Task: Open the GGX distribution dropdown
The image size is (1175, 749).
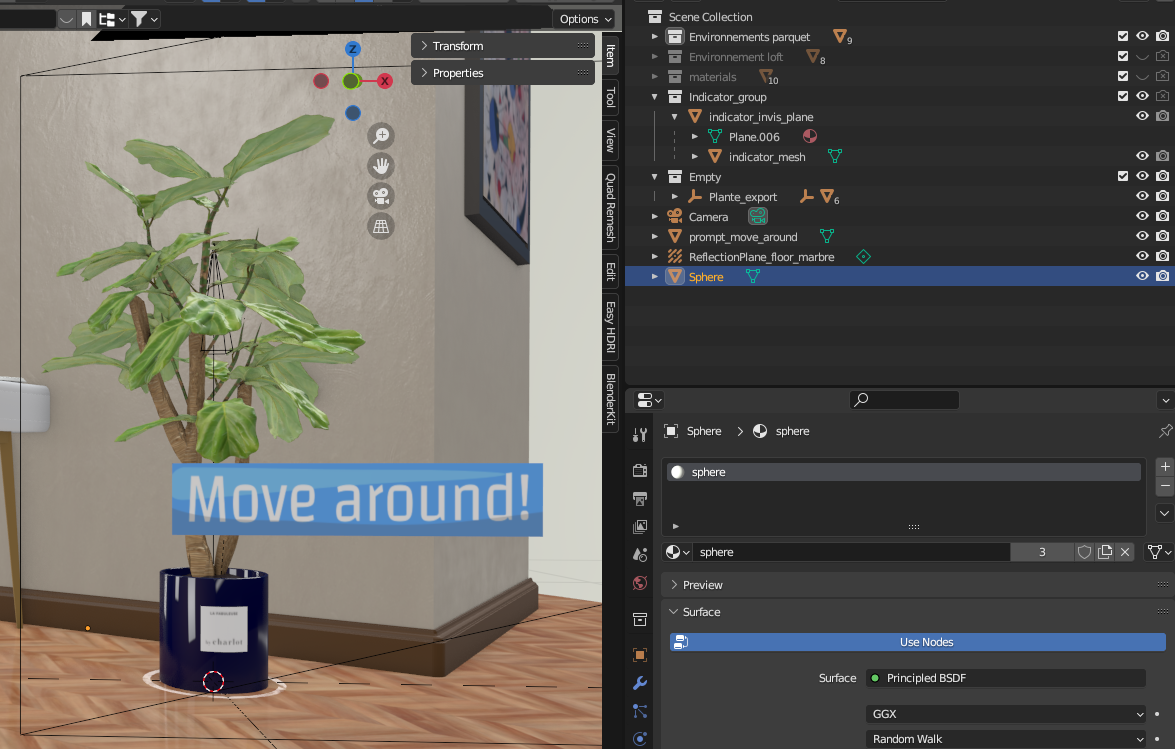Action: point(1006,714)
